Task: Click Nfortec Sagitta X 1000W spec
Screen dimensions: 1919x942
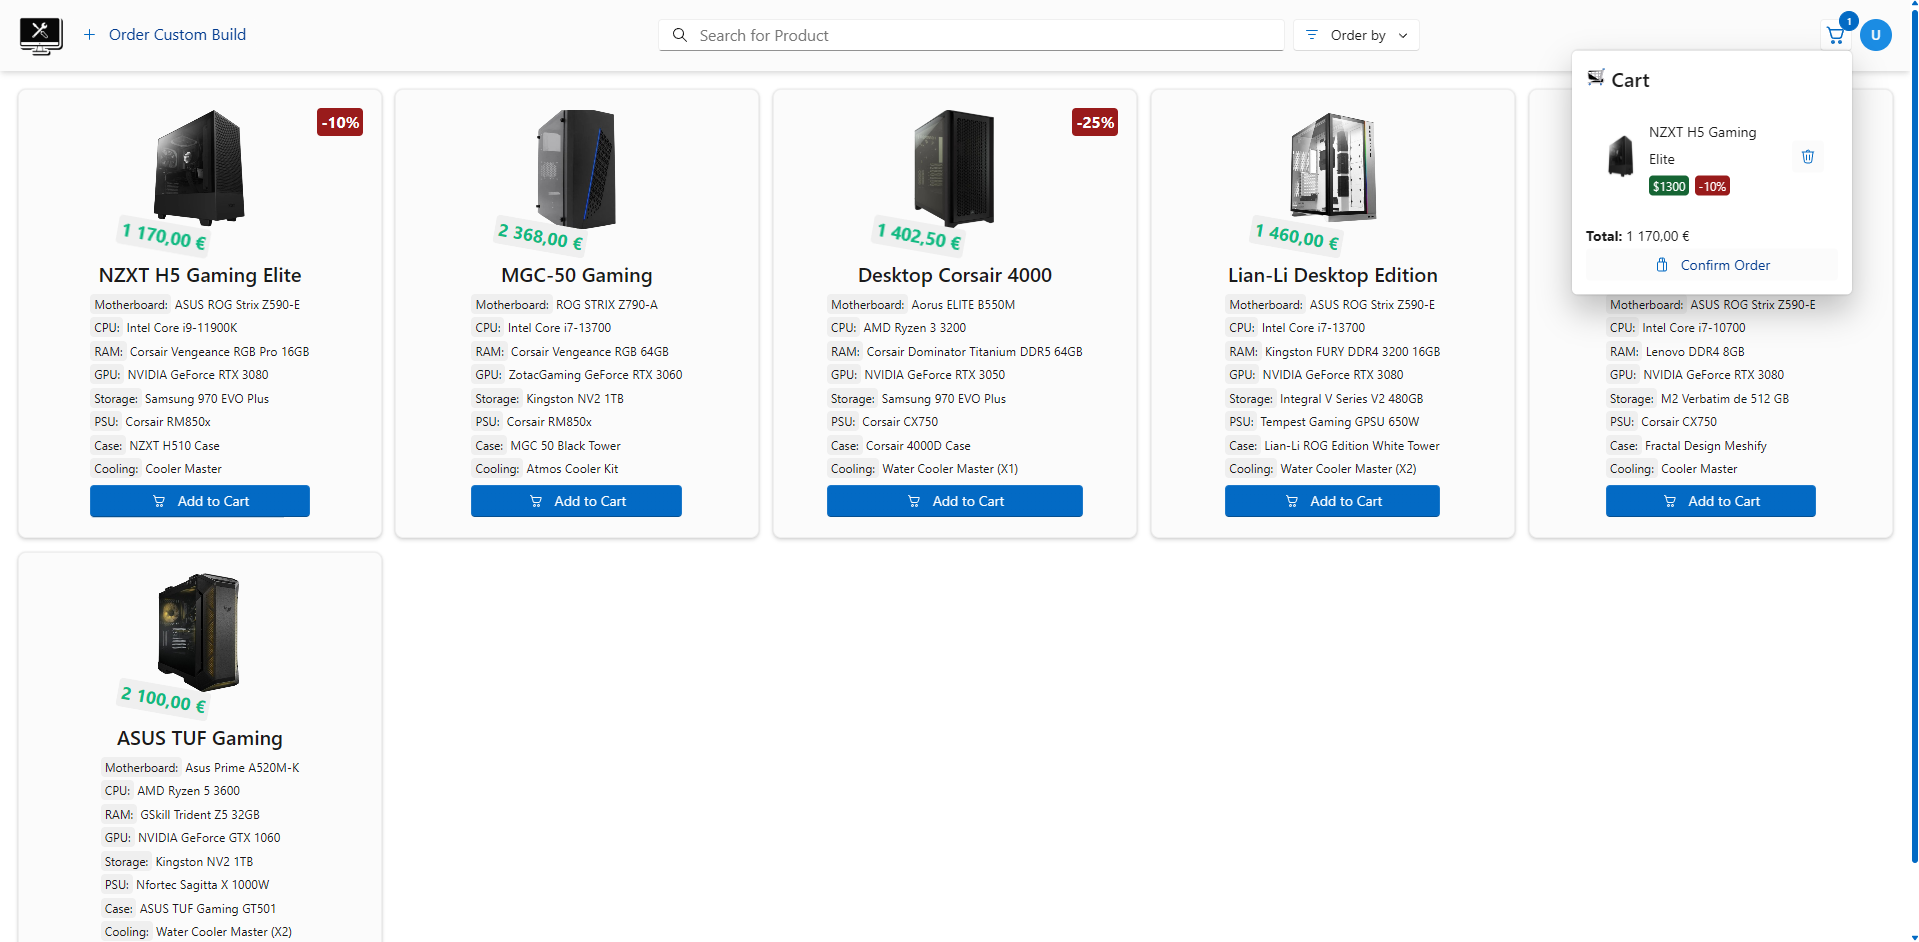Action: point(202,885)
